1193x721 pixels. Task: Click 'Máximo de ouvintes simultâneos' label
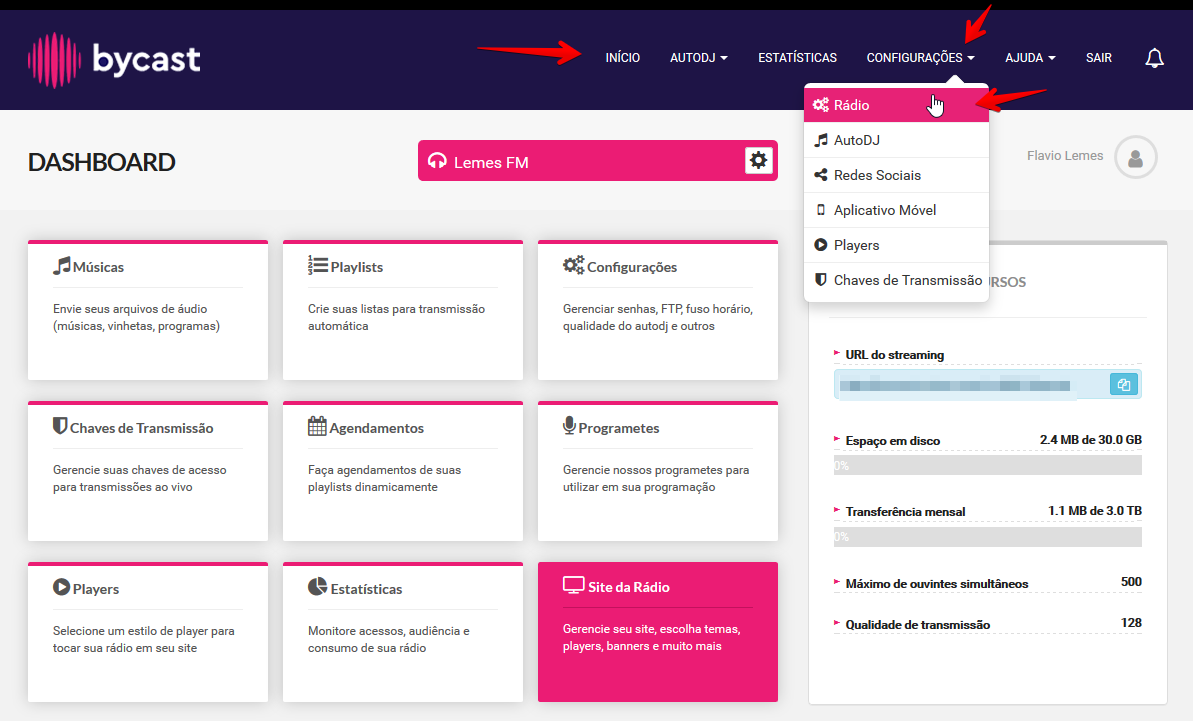click(937, 584)
